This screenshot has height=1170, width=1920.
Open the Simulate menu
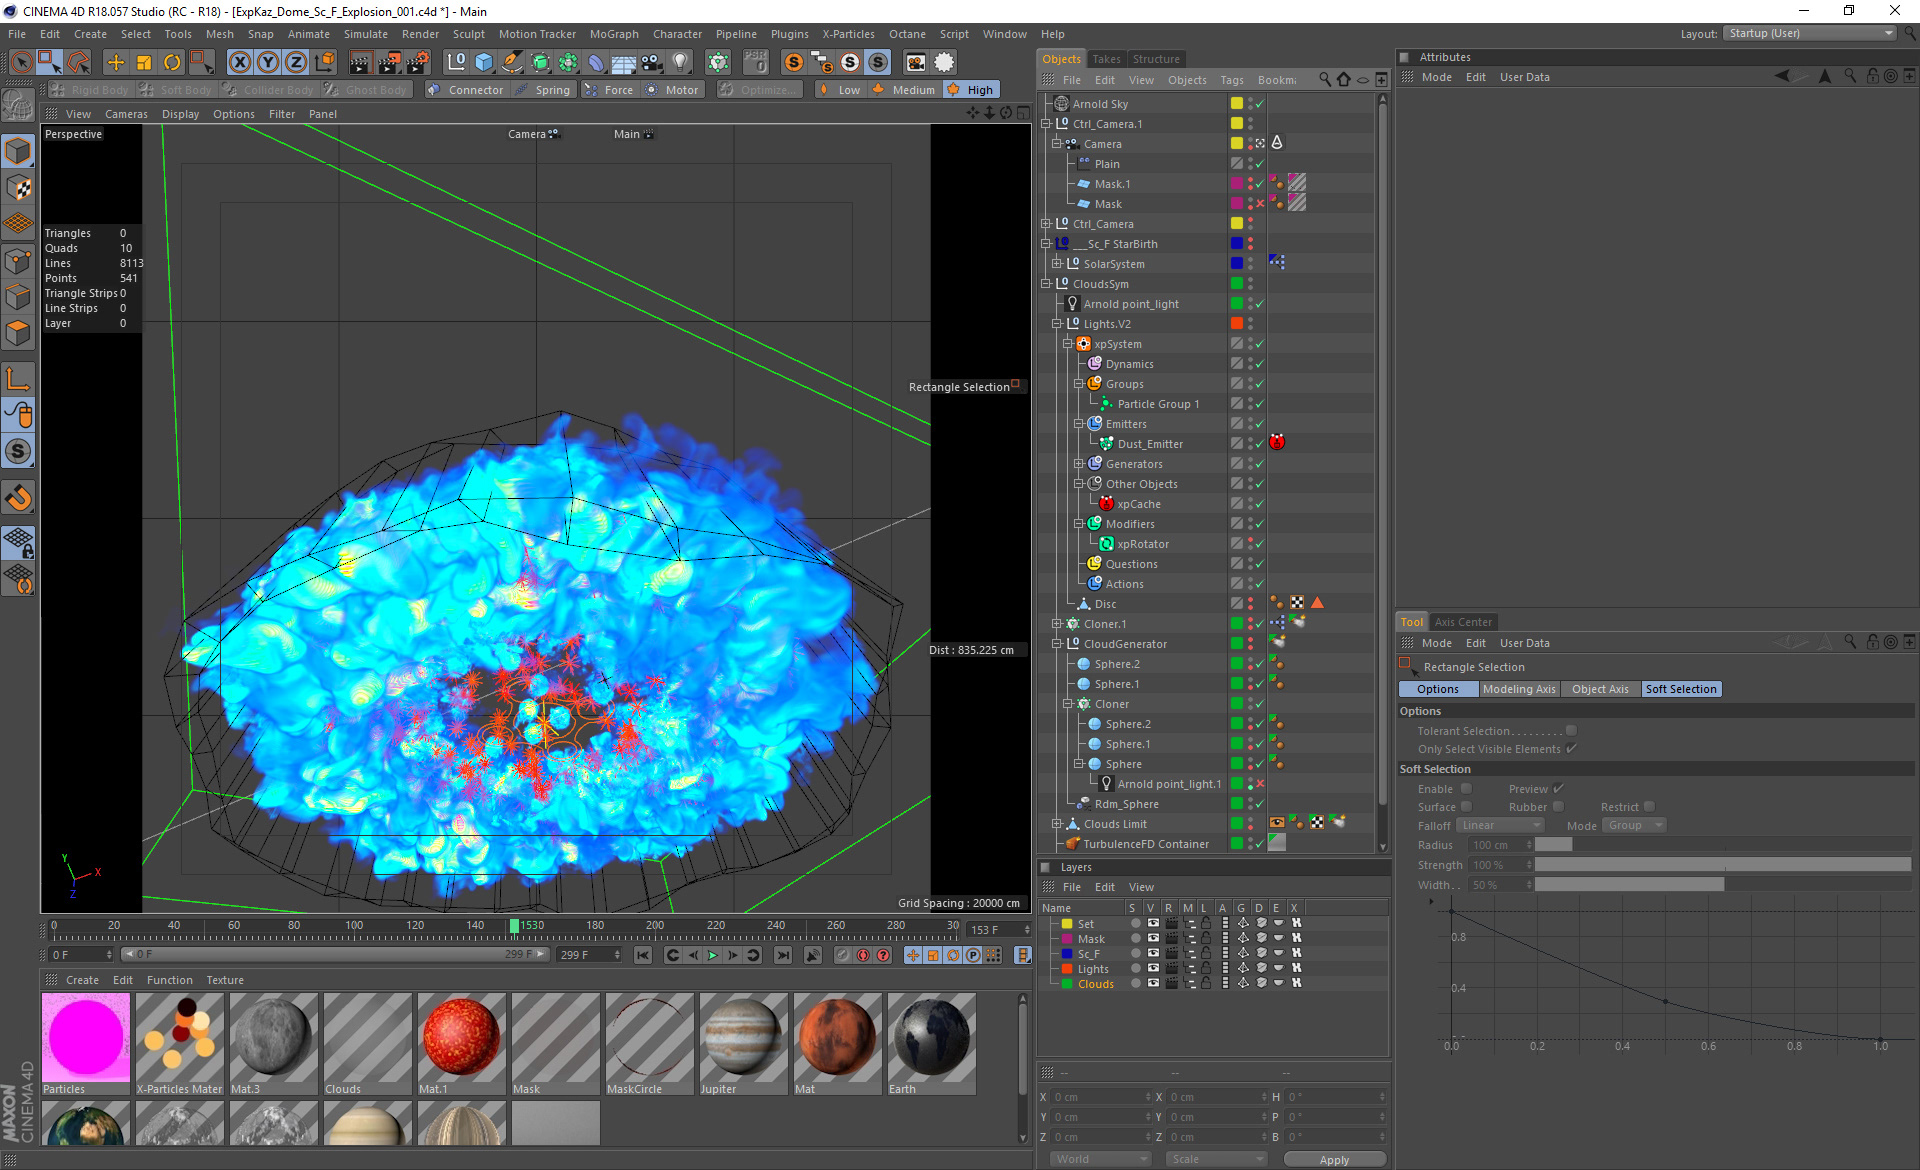click(x=365, y=34)
